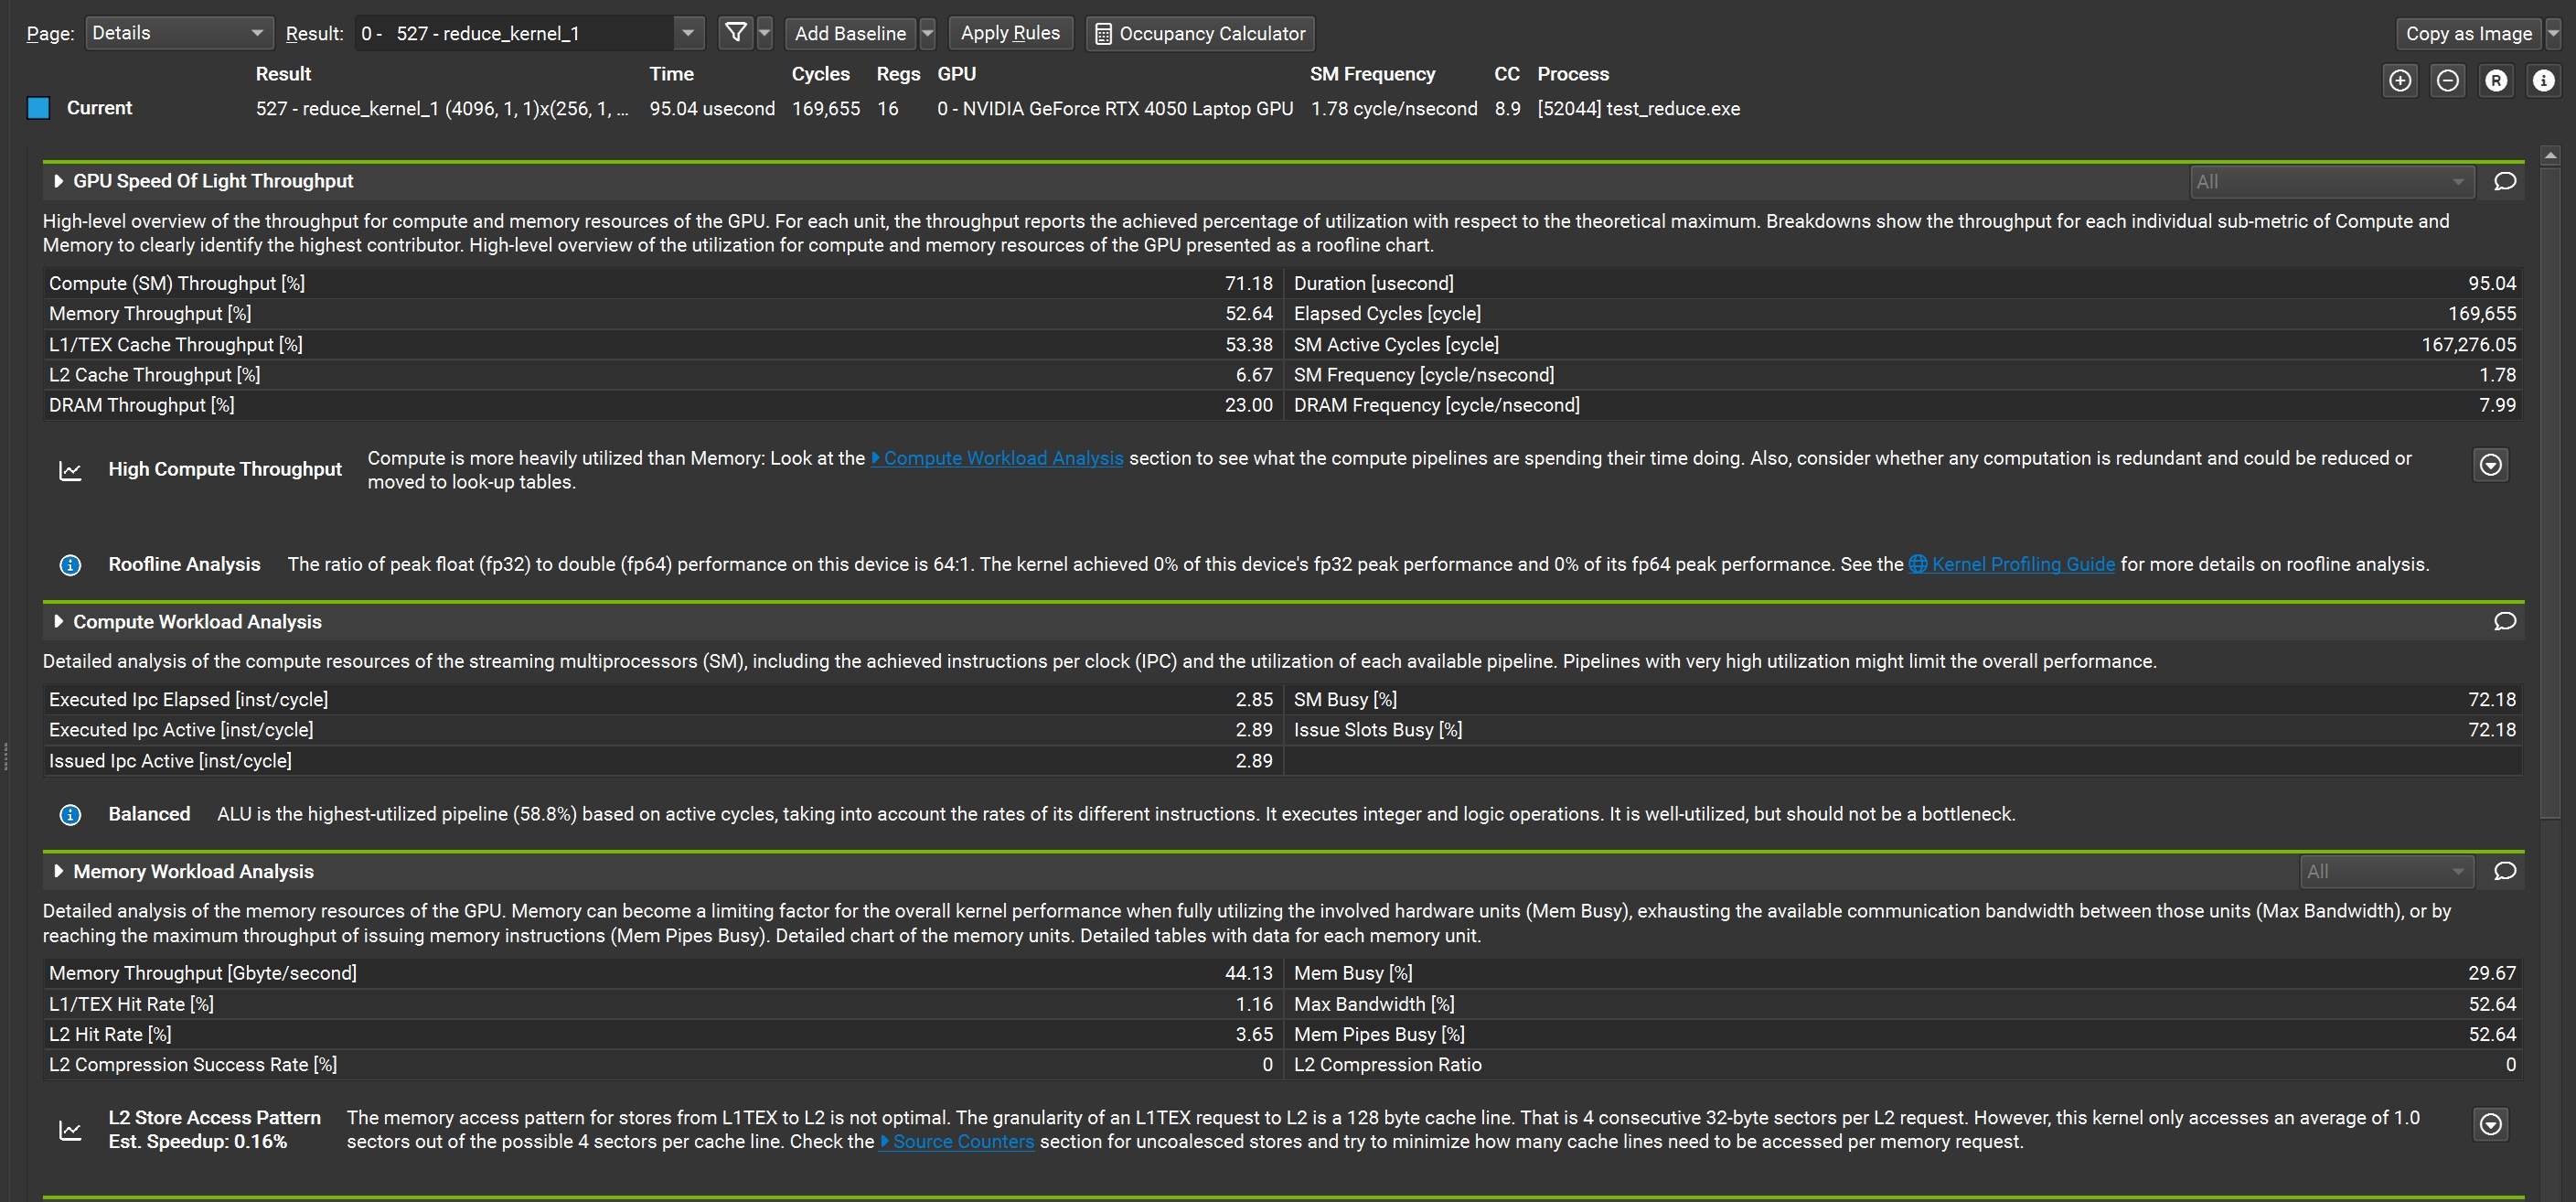Click the info circle icon in the header

2544,81
